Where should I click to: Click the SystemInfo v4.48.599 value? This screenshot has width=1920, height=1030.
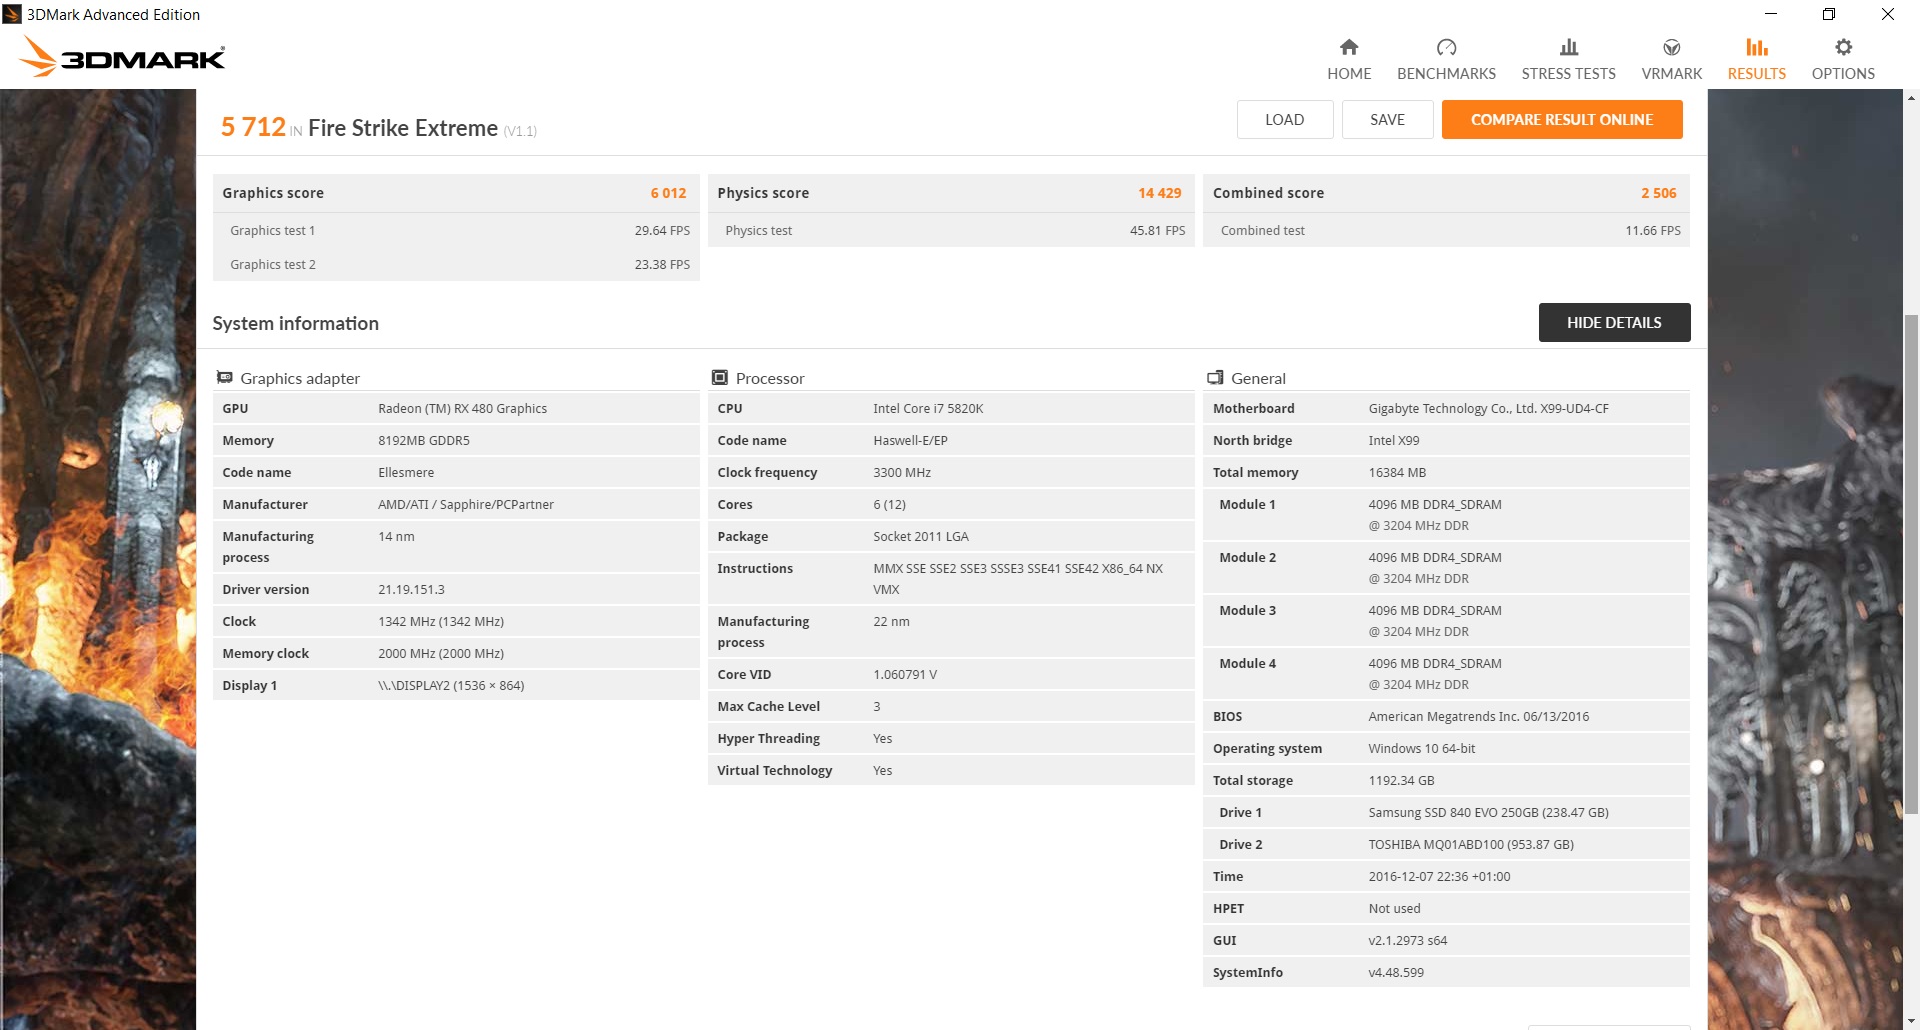pyautogui.click(x=1396, y=972)
